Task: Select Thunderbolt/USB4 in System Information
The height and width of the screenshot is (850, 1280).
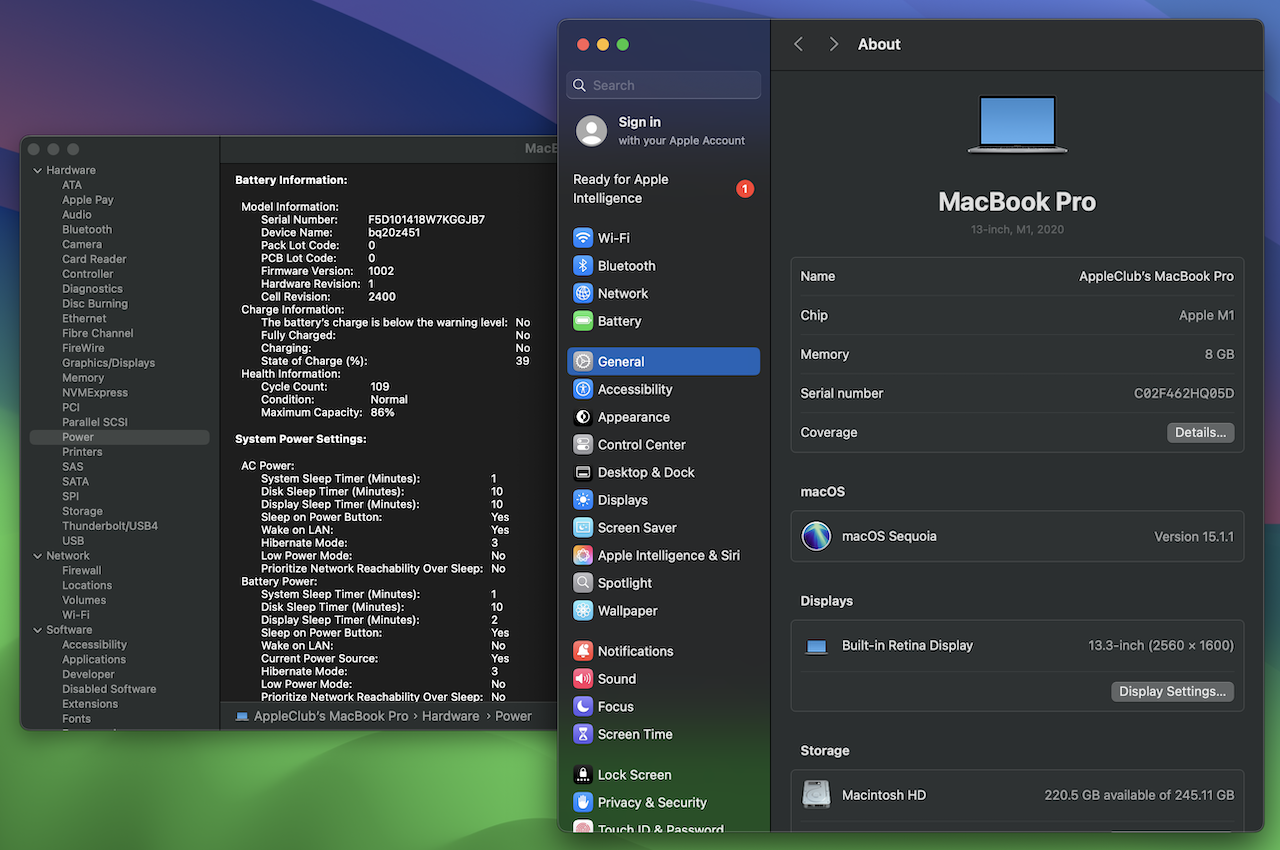Action: pyautogui.click(x=110, y=526)
